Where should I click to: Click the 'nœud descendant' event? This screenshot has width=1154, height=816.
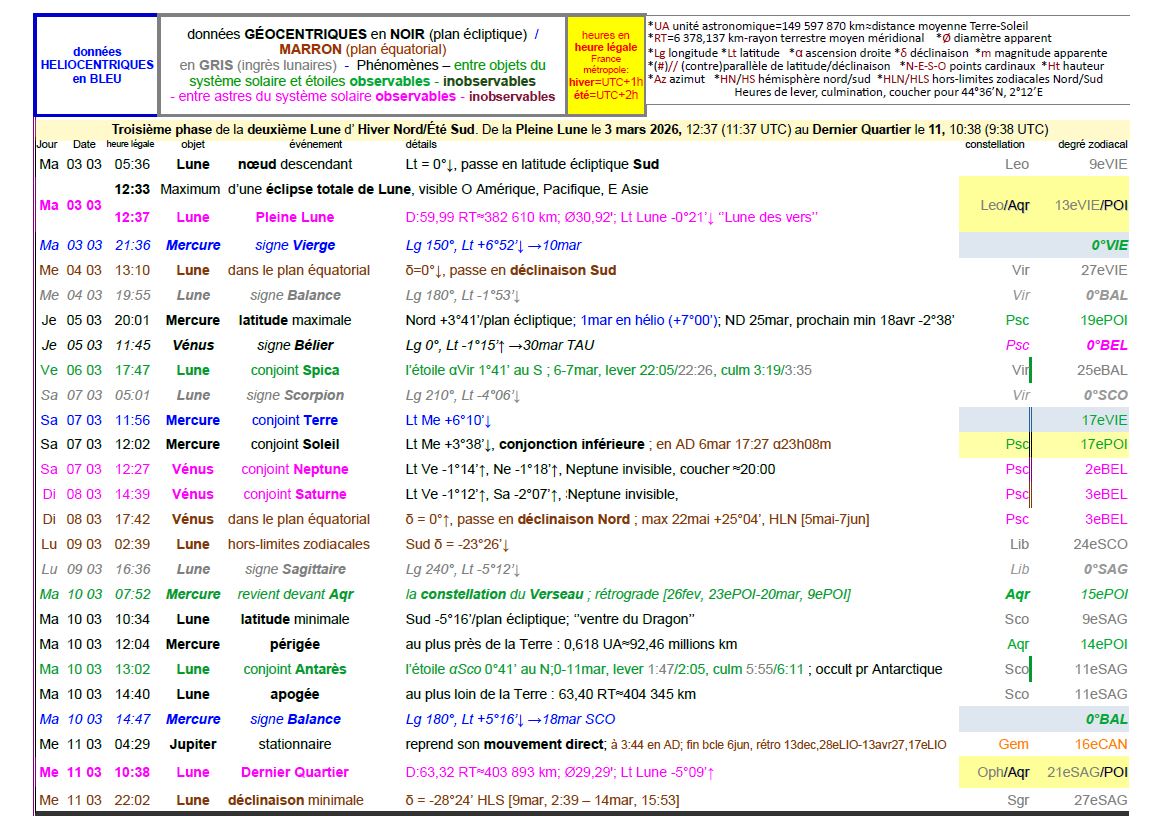click(294, 164)
